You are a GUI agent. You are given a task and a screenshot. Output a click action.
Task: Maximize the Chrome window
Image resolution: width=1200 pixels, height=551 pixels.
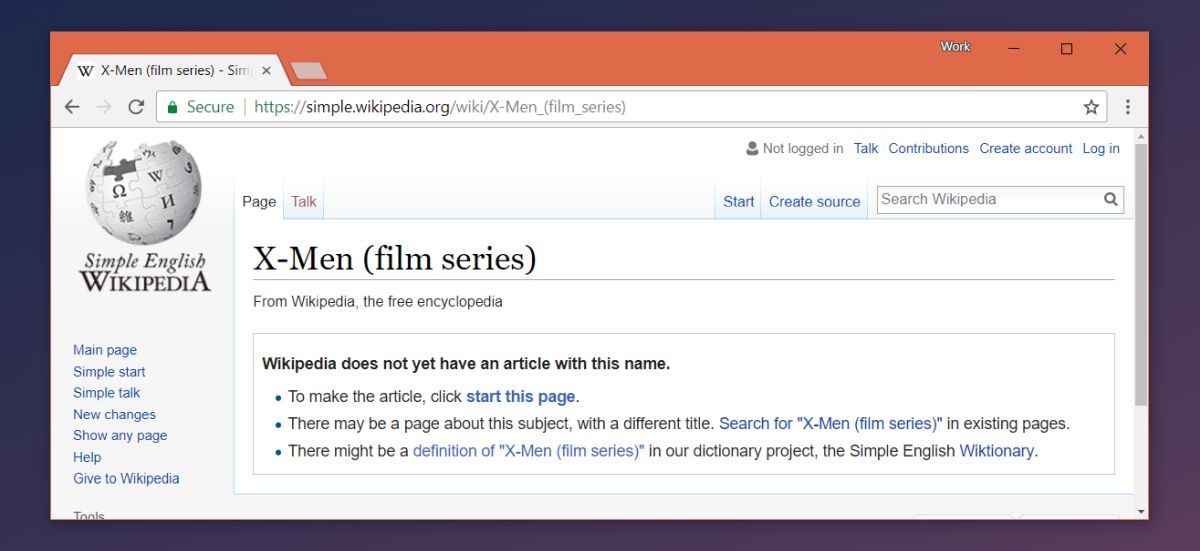pos(1067,48)
